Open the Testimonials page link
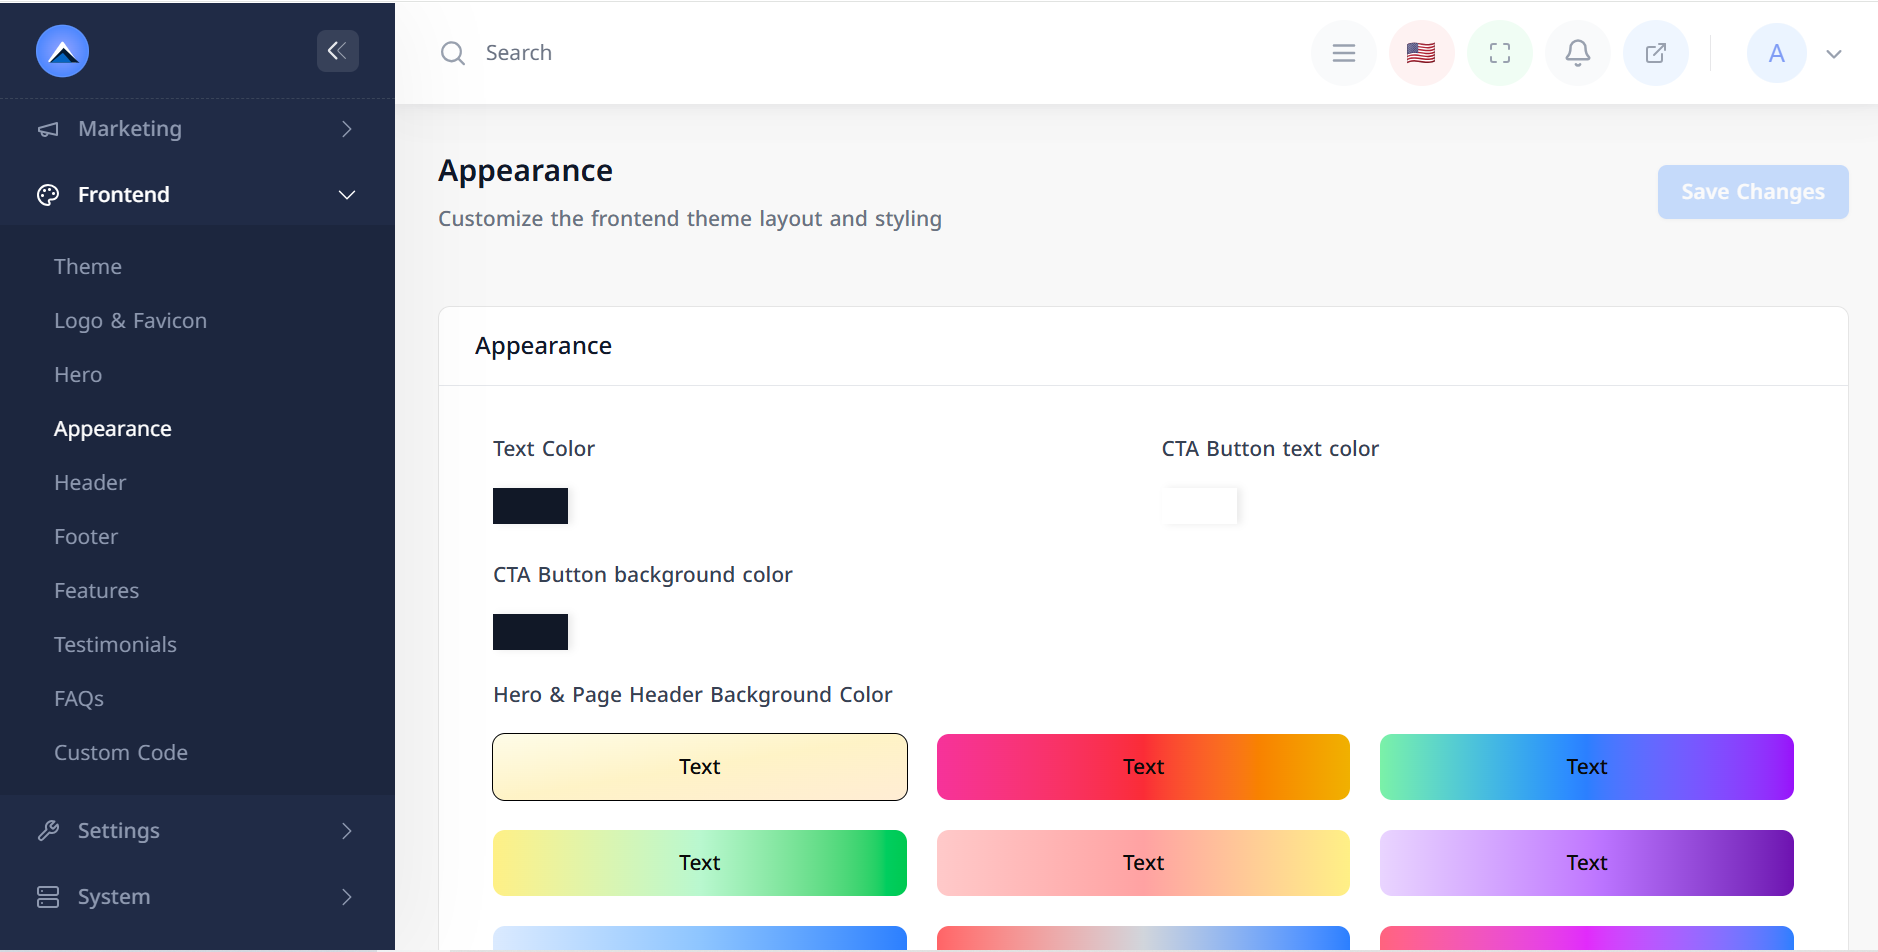 click(x=115, y=645)
